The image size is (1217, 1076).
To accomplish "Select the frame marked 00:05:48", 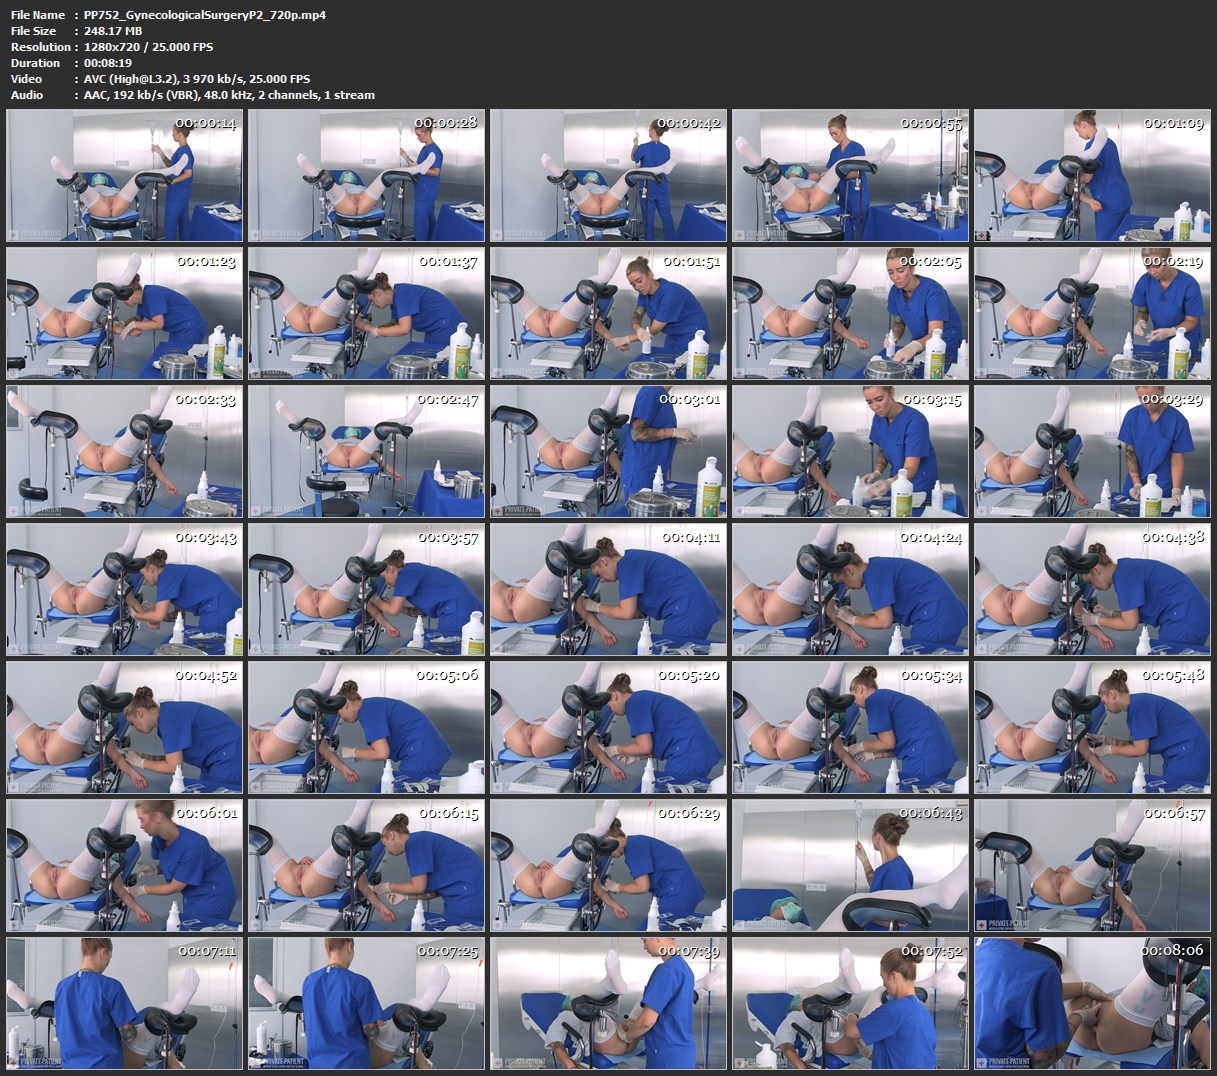I will (1092, 727).
